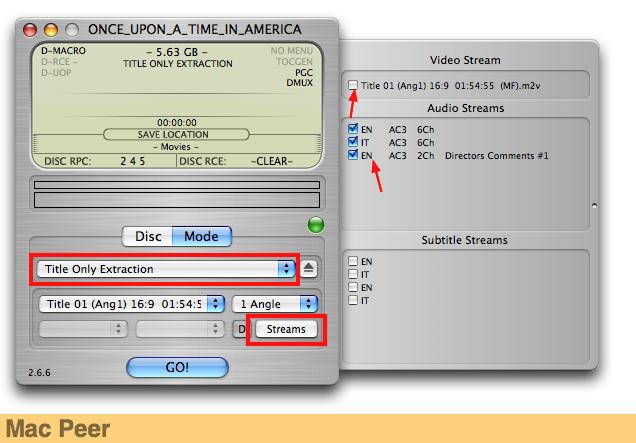Screen dimensions: 636x443
Task: Click the 2.6.6 version number
Action: click(39, 372)
